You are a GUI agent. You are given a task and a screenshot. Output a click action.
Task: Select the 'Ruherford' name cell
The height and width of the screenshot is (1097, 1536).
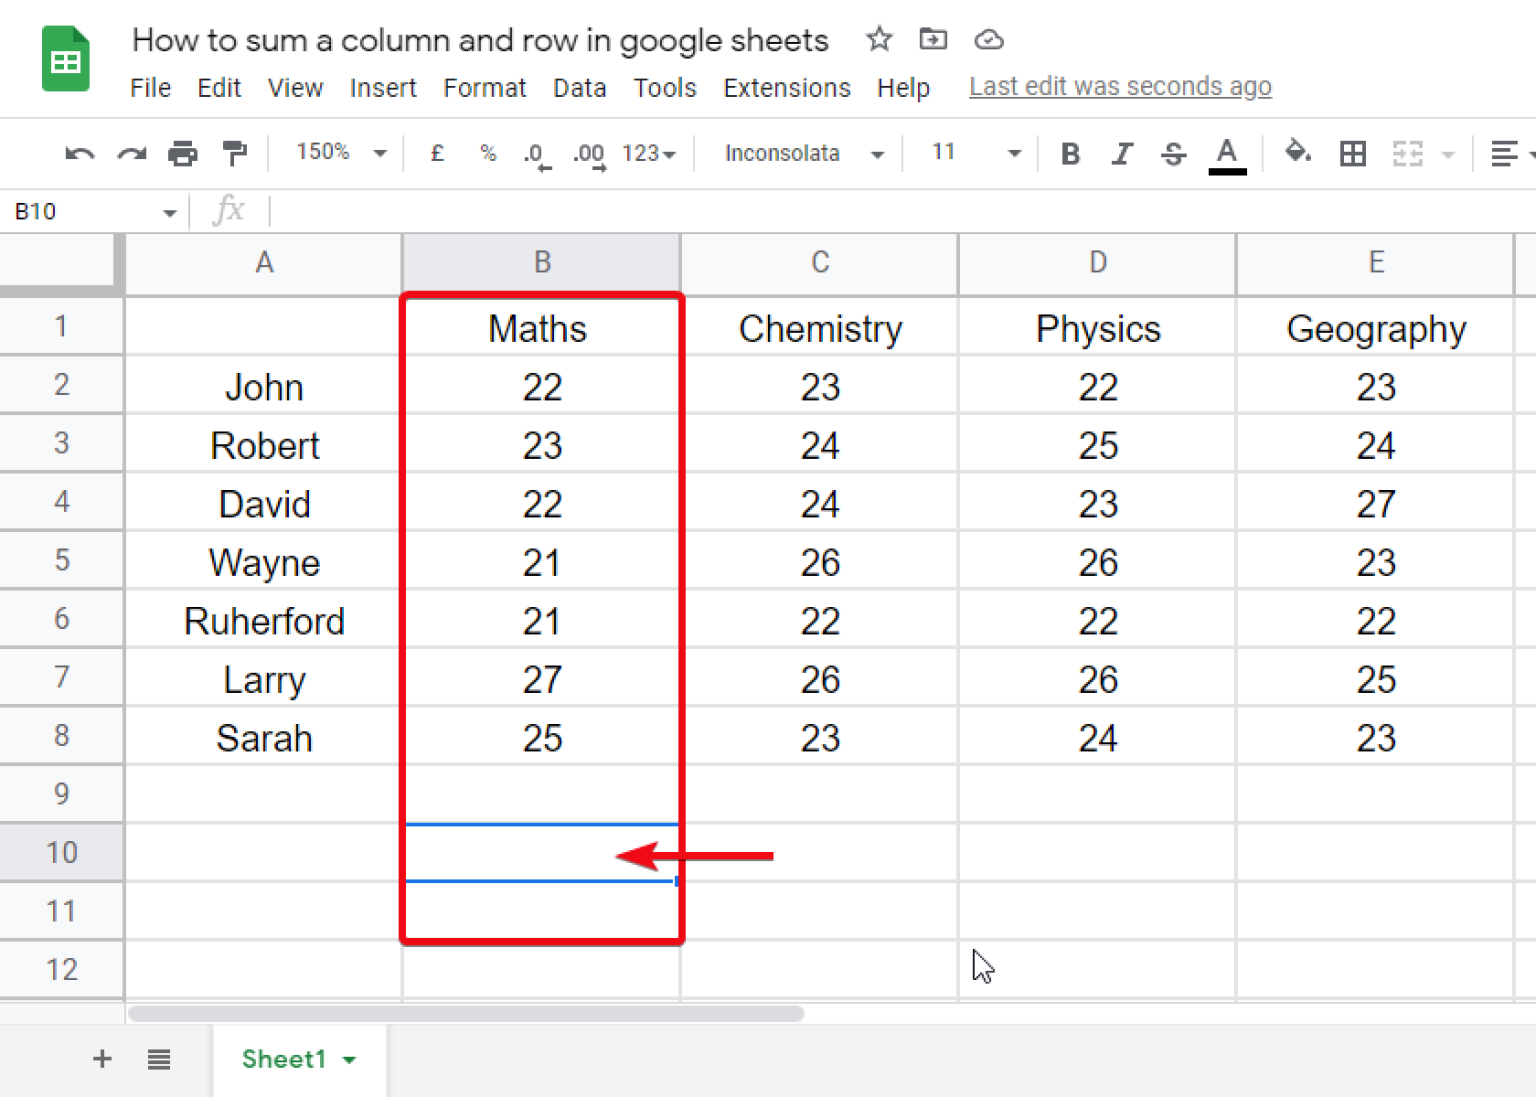click(x=264, y=620)
